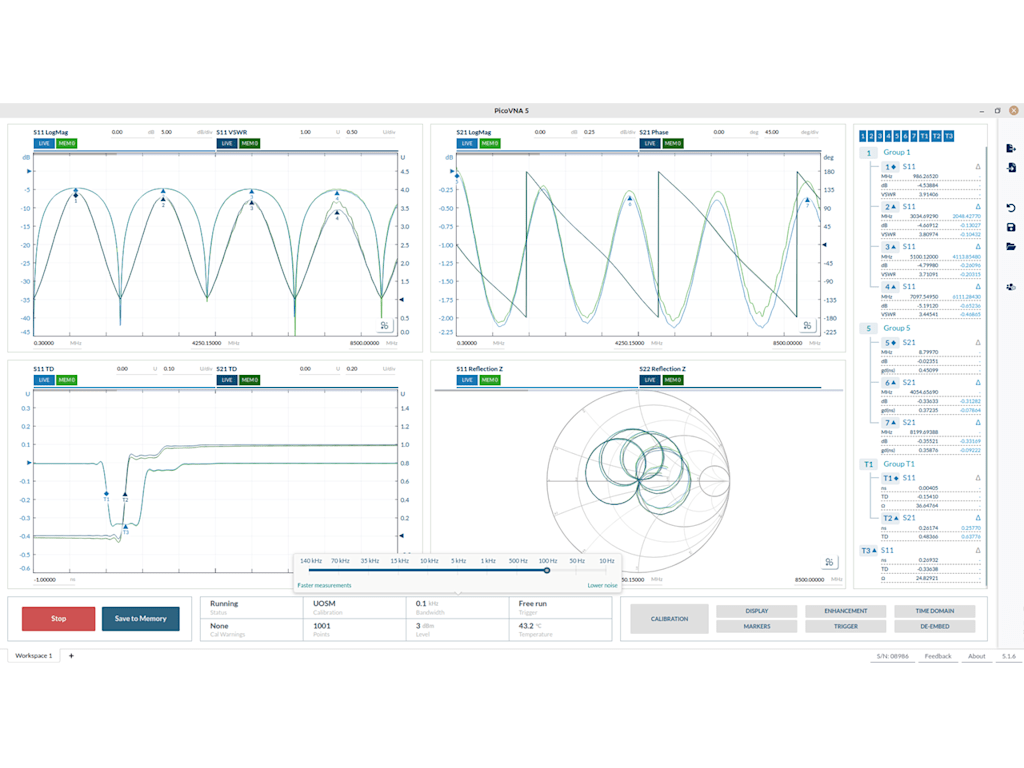Click marker 4 S11 row badge
The image size is (1024, 768).
pyautogui.click(x=890, y=287)
